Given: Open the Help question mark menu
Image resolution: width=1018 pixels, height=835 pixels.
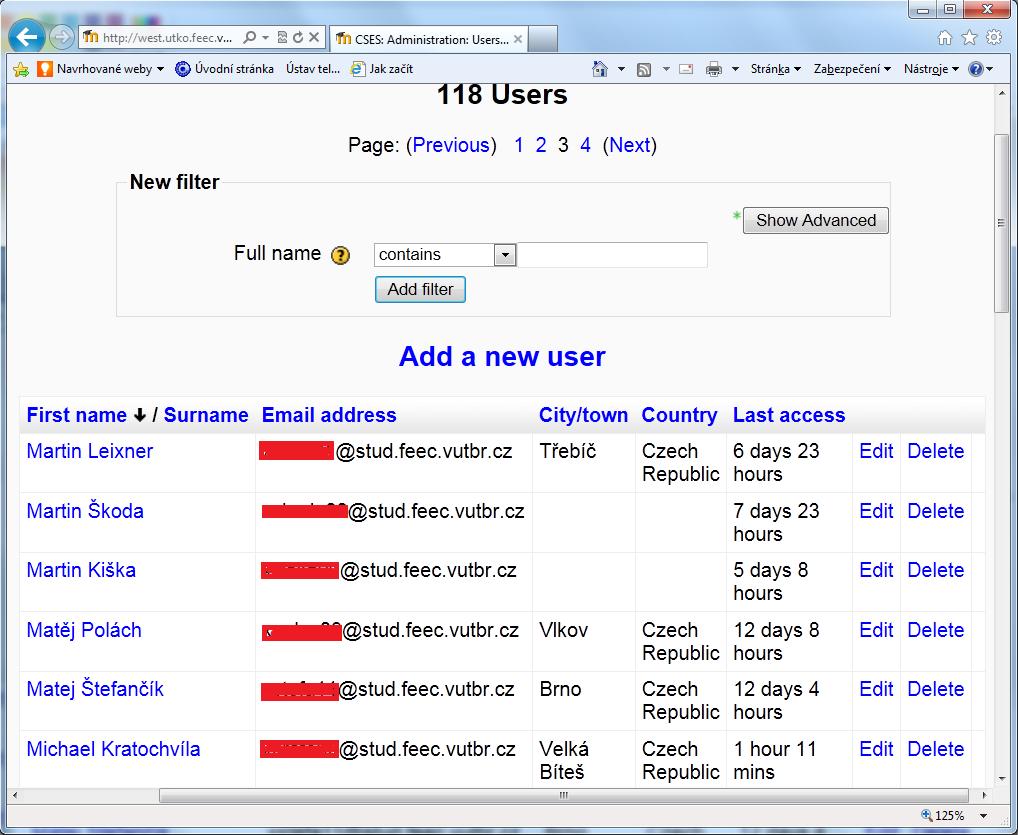Looking at the screenshot, I should click(980, 69).
